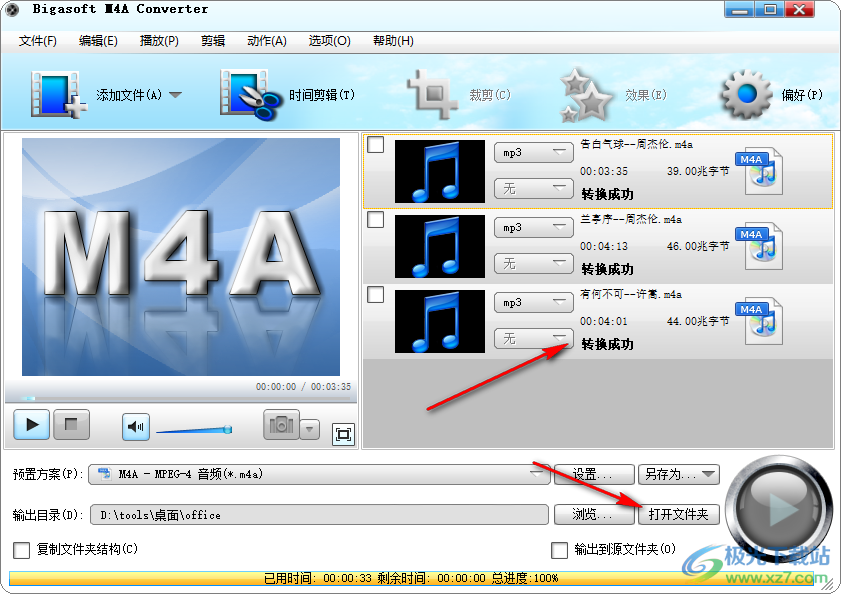Image resolution: width=841 pixels, height=594 pixels.
Task: Open Preferences gear icon
Action: (746, 95)
